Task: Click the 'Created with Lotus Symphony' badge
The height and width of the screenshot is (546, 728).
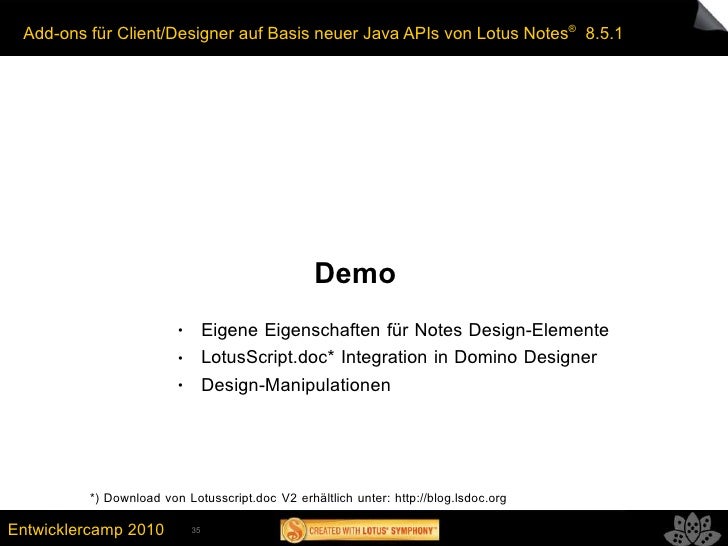Action: click(x=359, y=530)
